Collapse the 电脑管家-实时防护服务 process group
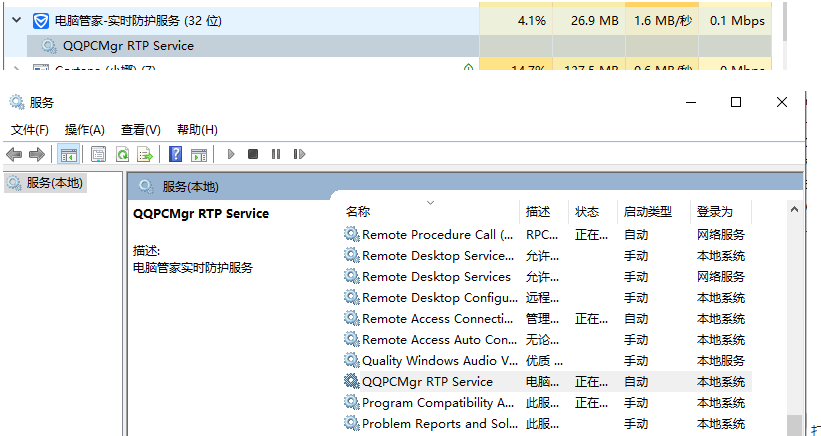Image resolution: width=821 pixels, height=436 pixels. pyautogui.click(x=16, y=20)
